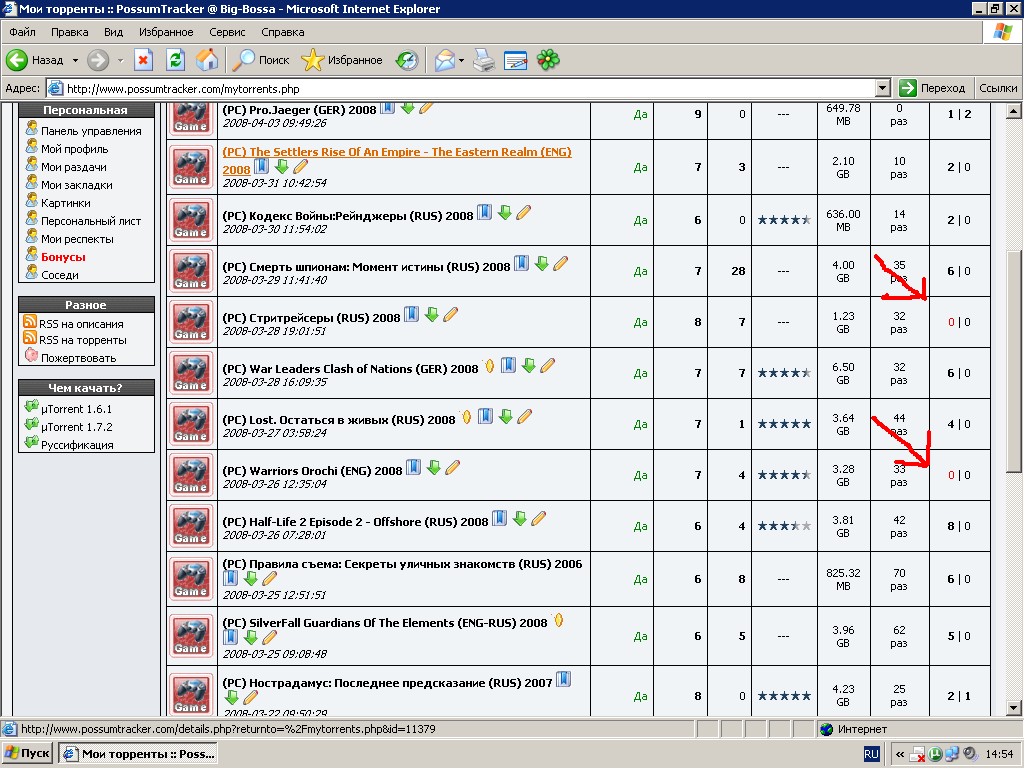Click the Edit page toolbar icon
1025x770 pixels.
(x=515, y=60)
